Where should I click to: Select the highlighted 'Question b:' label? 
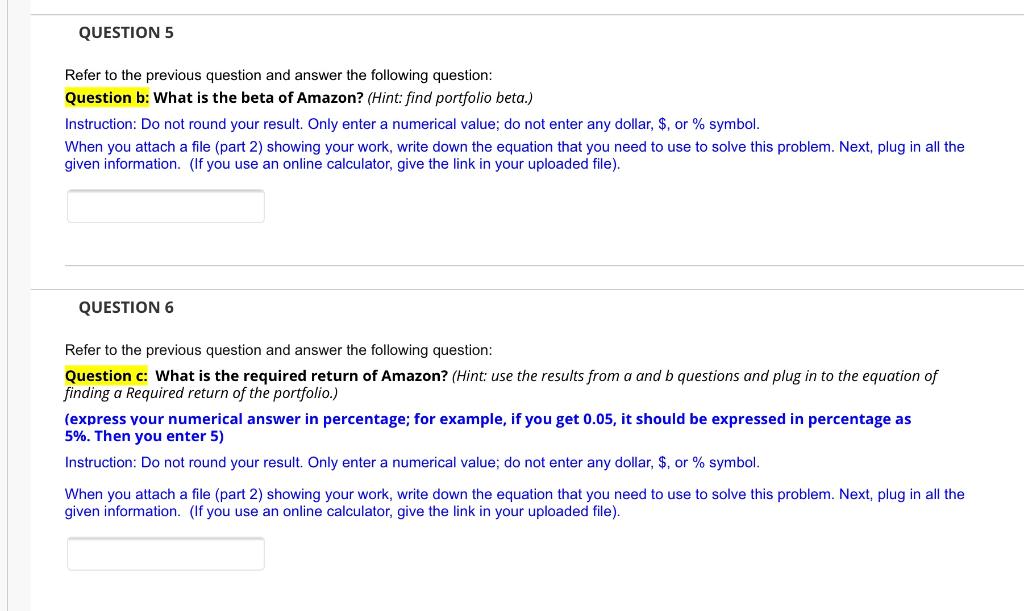(107, 98)
